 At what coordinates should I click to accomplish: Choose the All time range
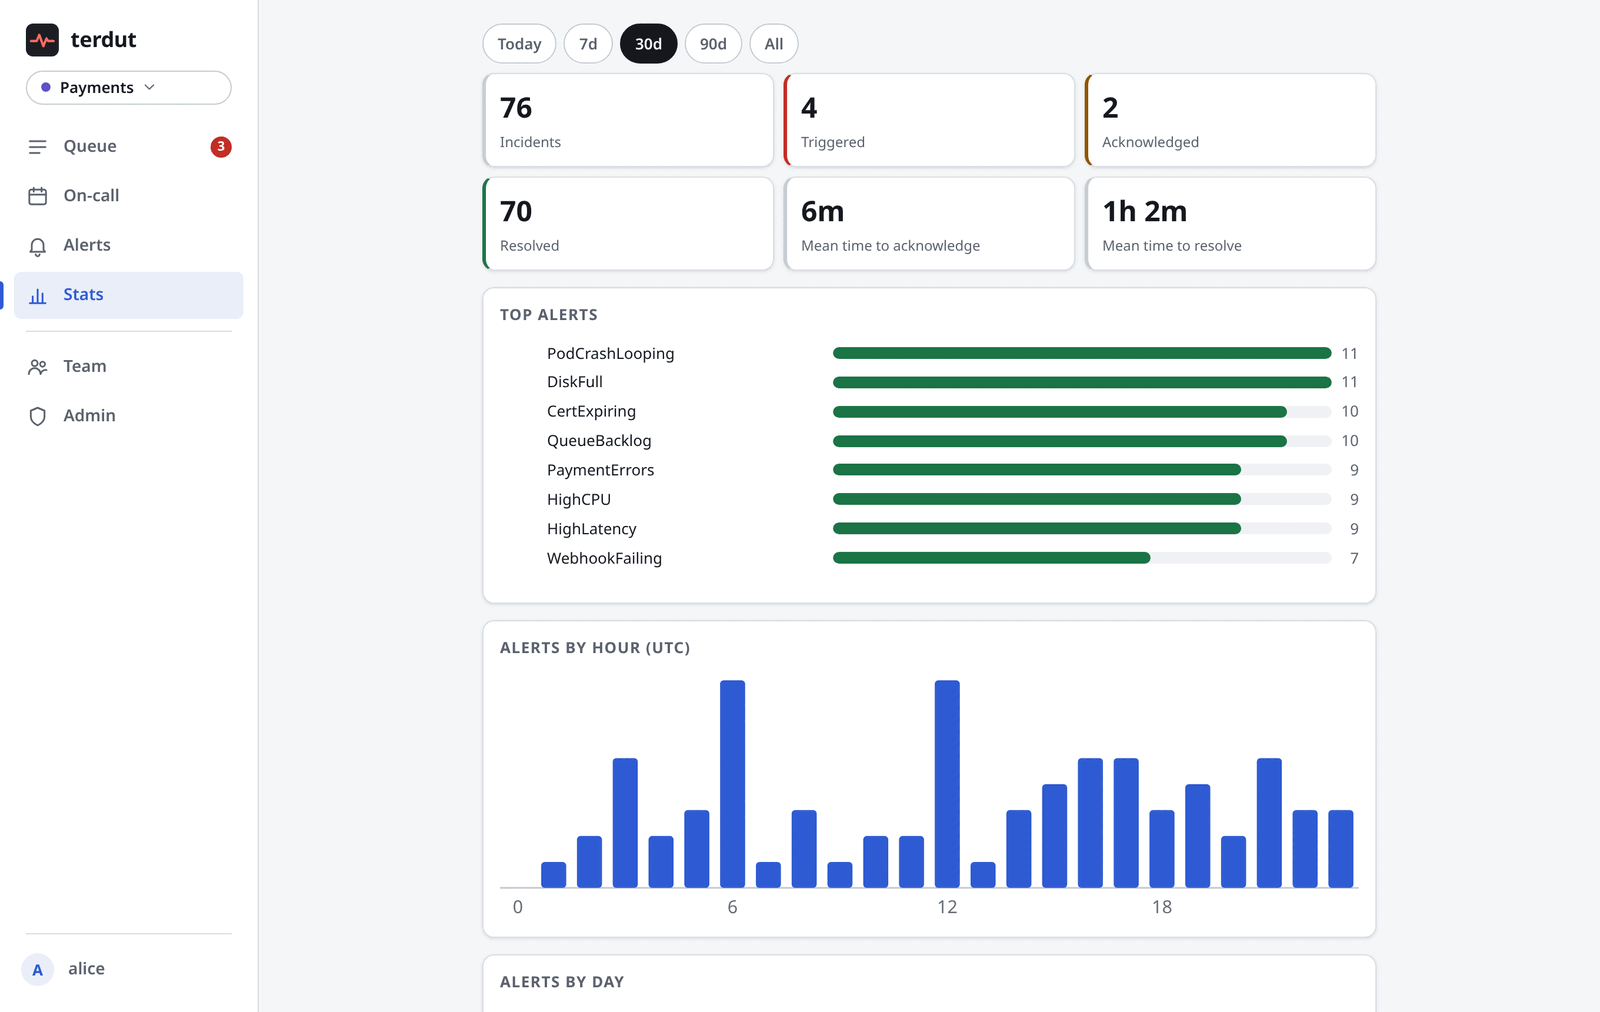(x=774, y=44)
